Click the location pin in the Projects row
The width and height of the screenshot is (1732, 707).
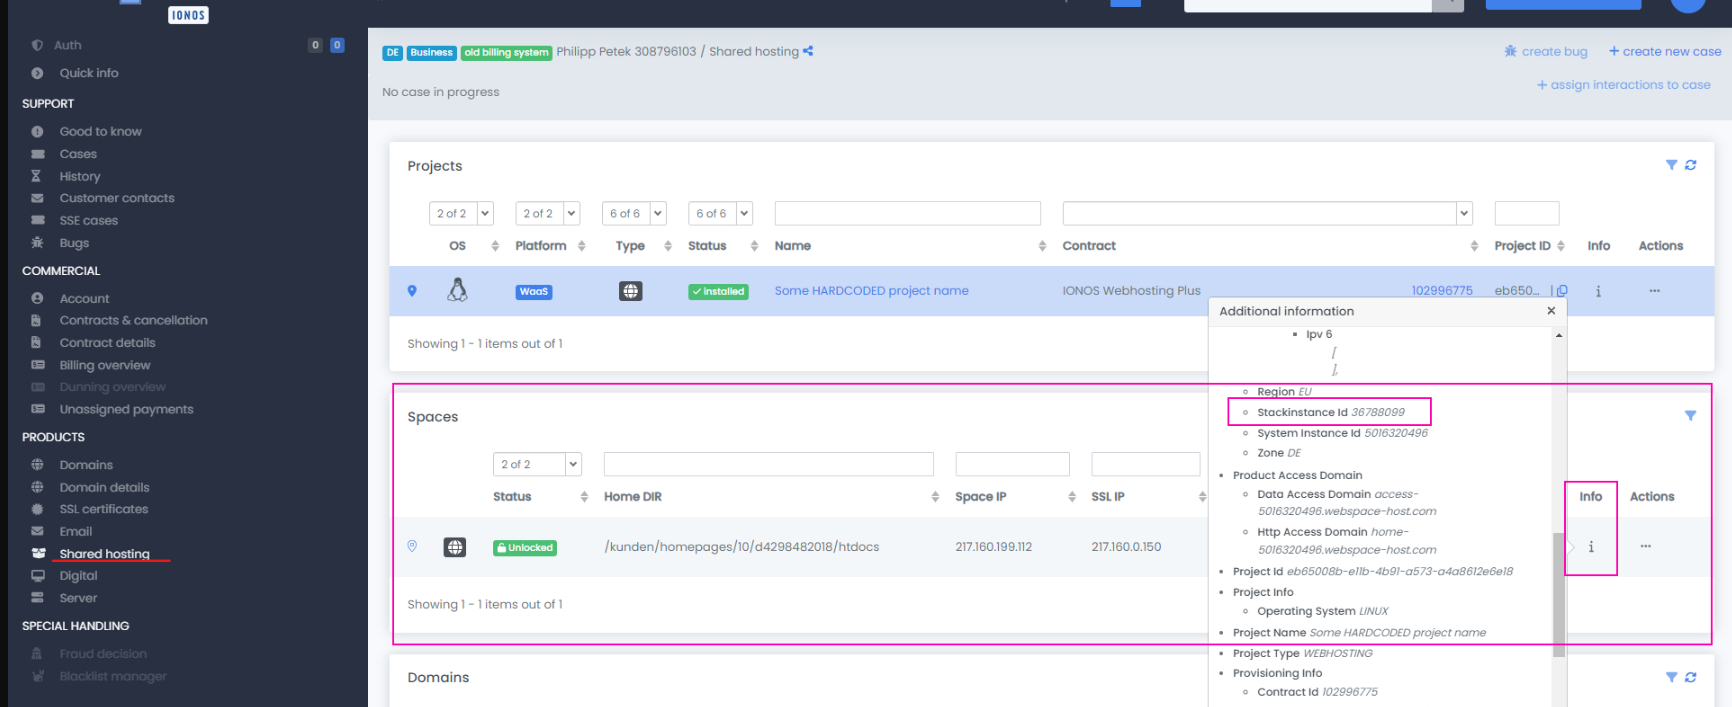pyautogui.click(x=412, y=291)
